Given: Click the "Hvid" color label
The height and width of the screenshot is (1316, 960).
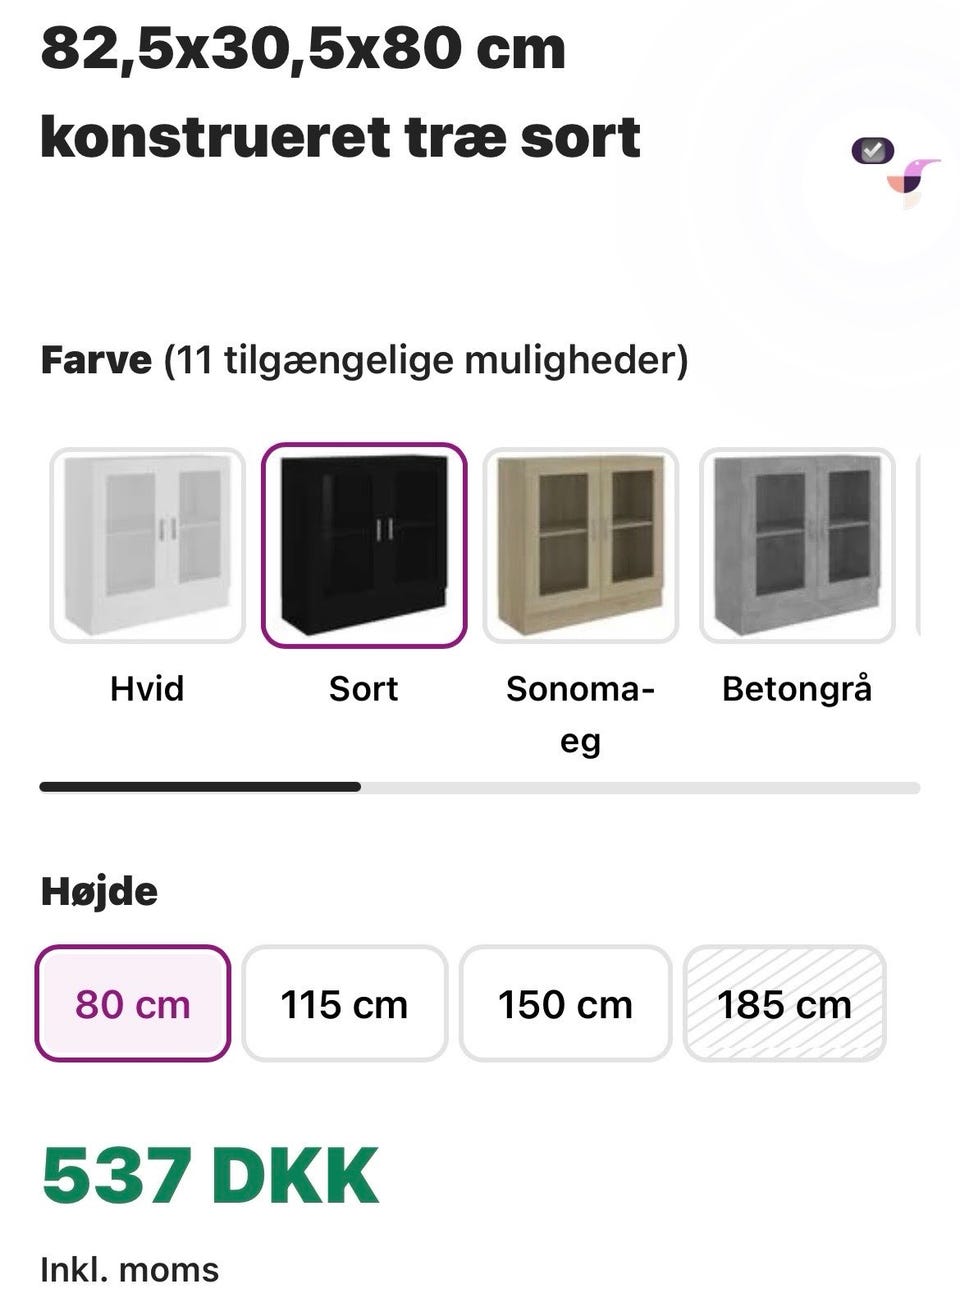Looking at the screenshot, I should (147, 689).
